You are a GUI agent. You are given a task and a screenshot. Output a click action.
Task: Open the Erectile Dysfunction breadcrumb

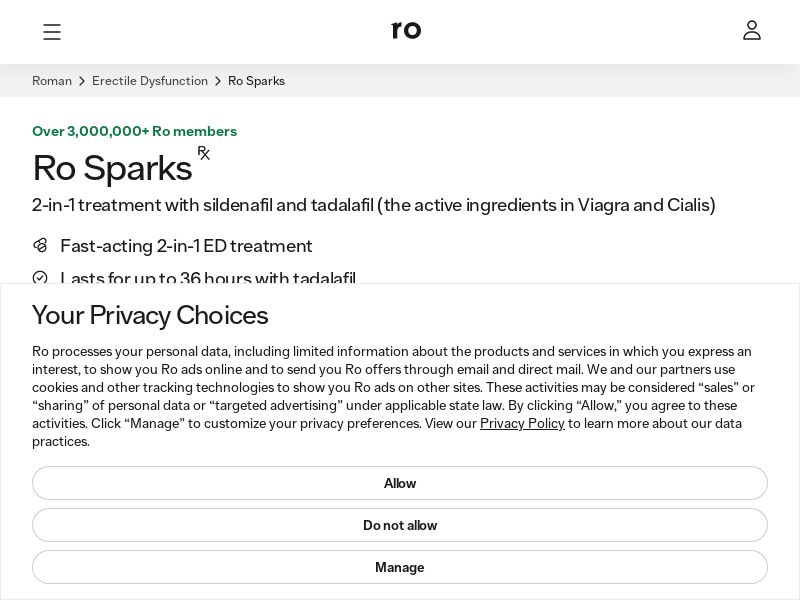coord(150,81)
